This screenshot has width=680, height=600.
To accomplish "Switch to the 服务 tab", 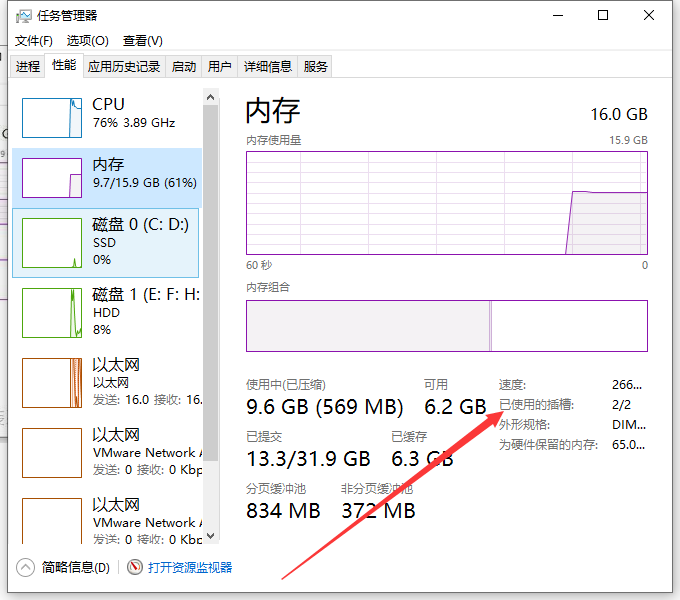I will pos(316,67).
